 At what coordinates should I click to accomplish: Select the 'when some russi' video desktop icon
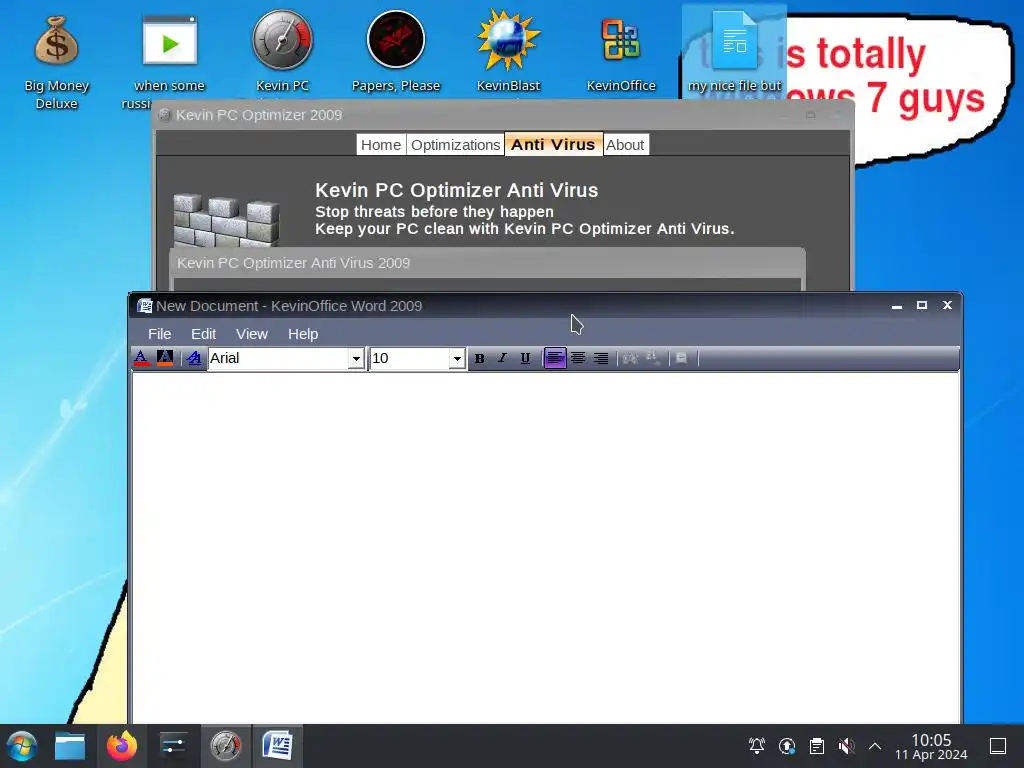click(x=169, y=62)
